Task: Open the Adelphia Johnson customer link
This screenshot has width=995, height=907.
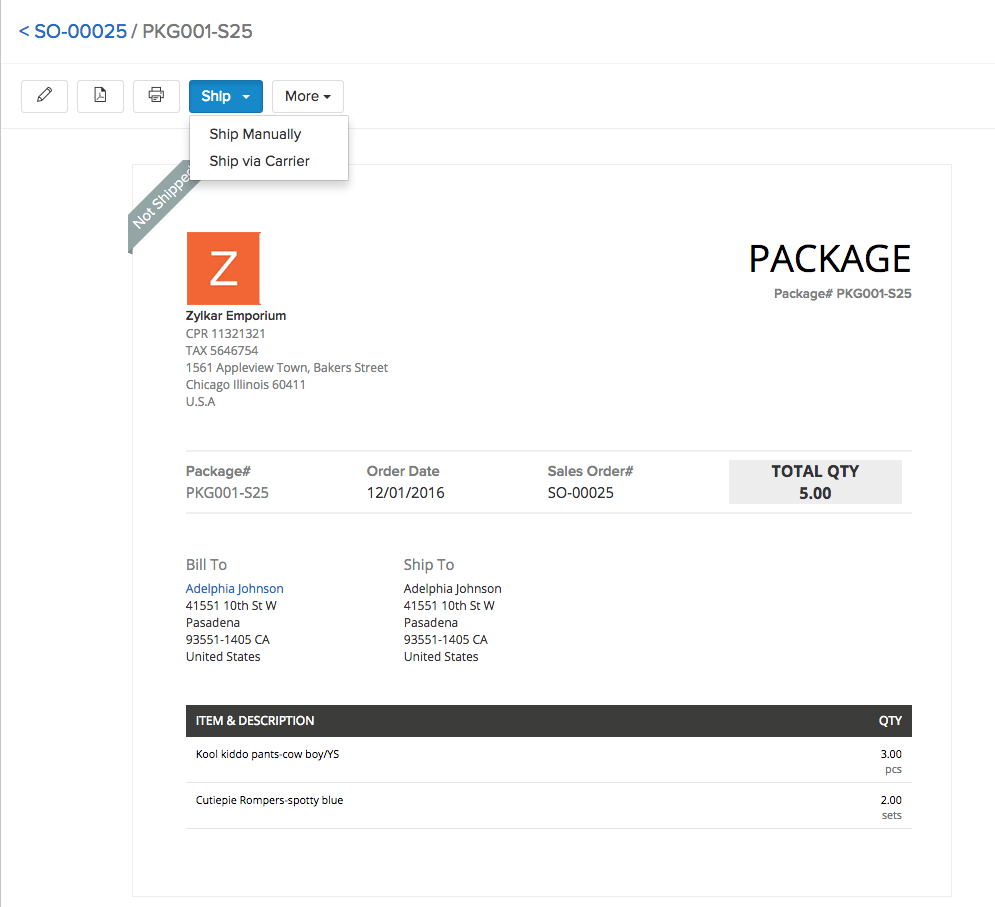Action: [x=234, y=588]
